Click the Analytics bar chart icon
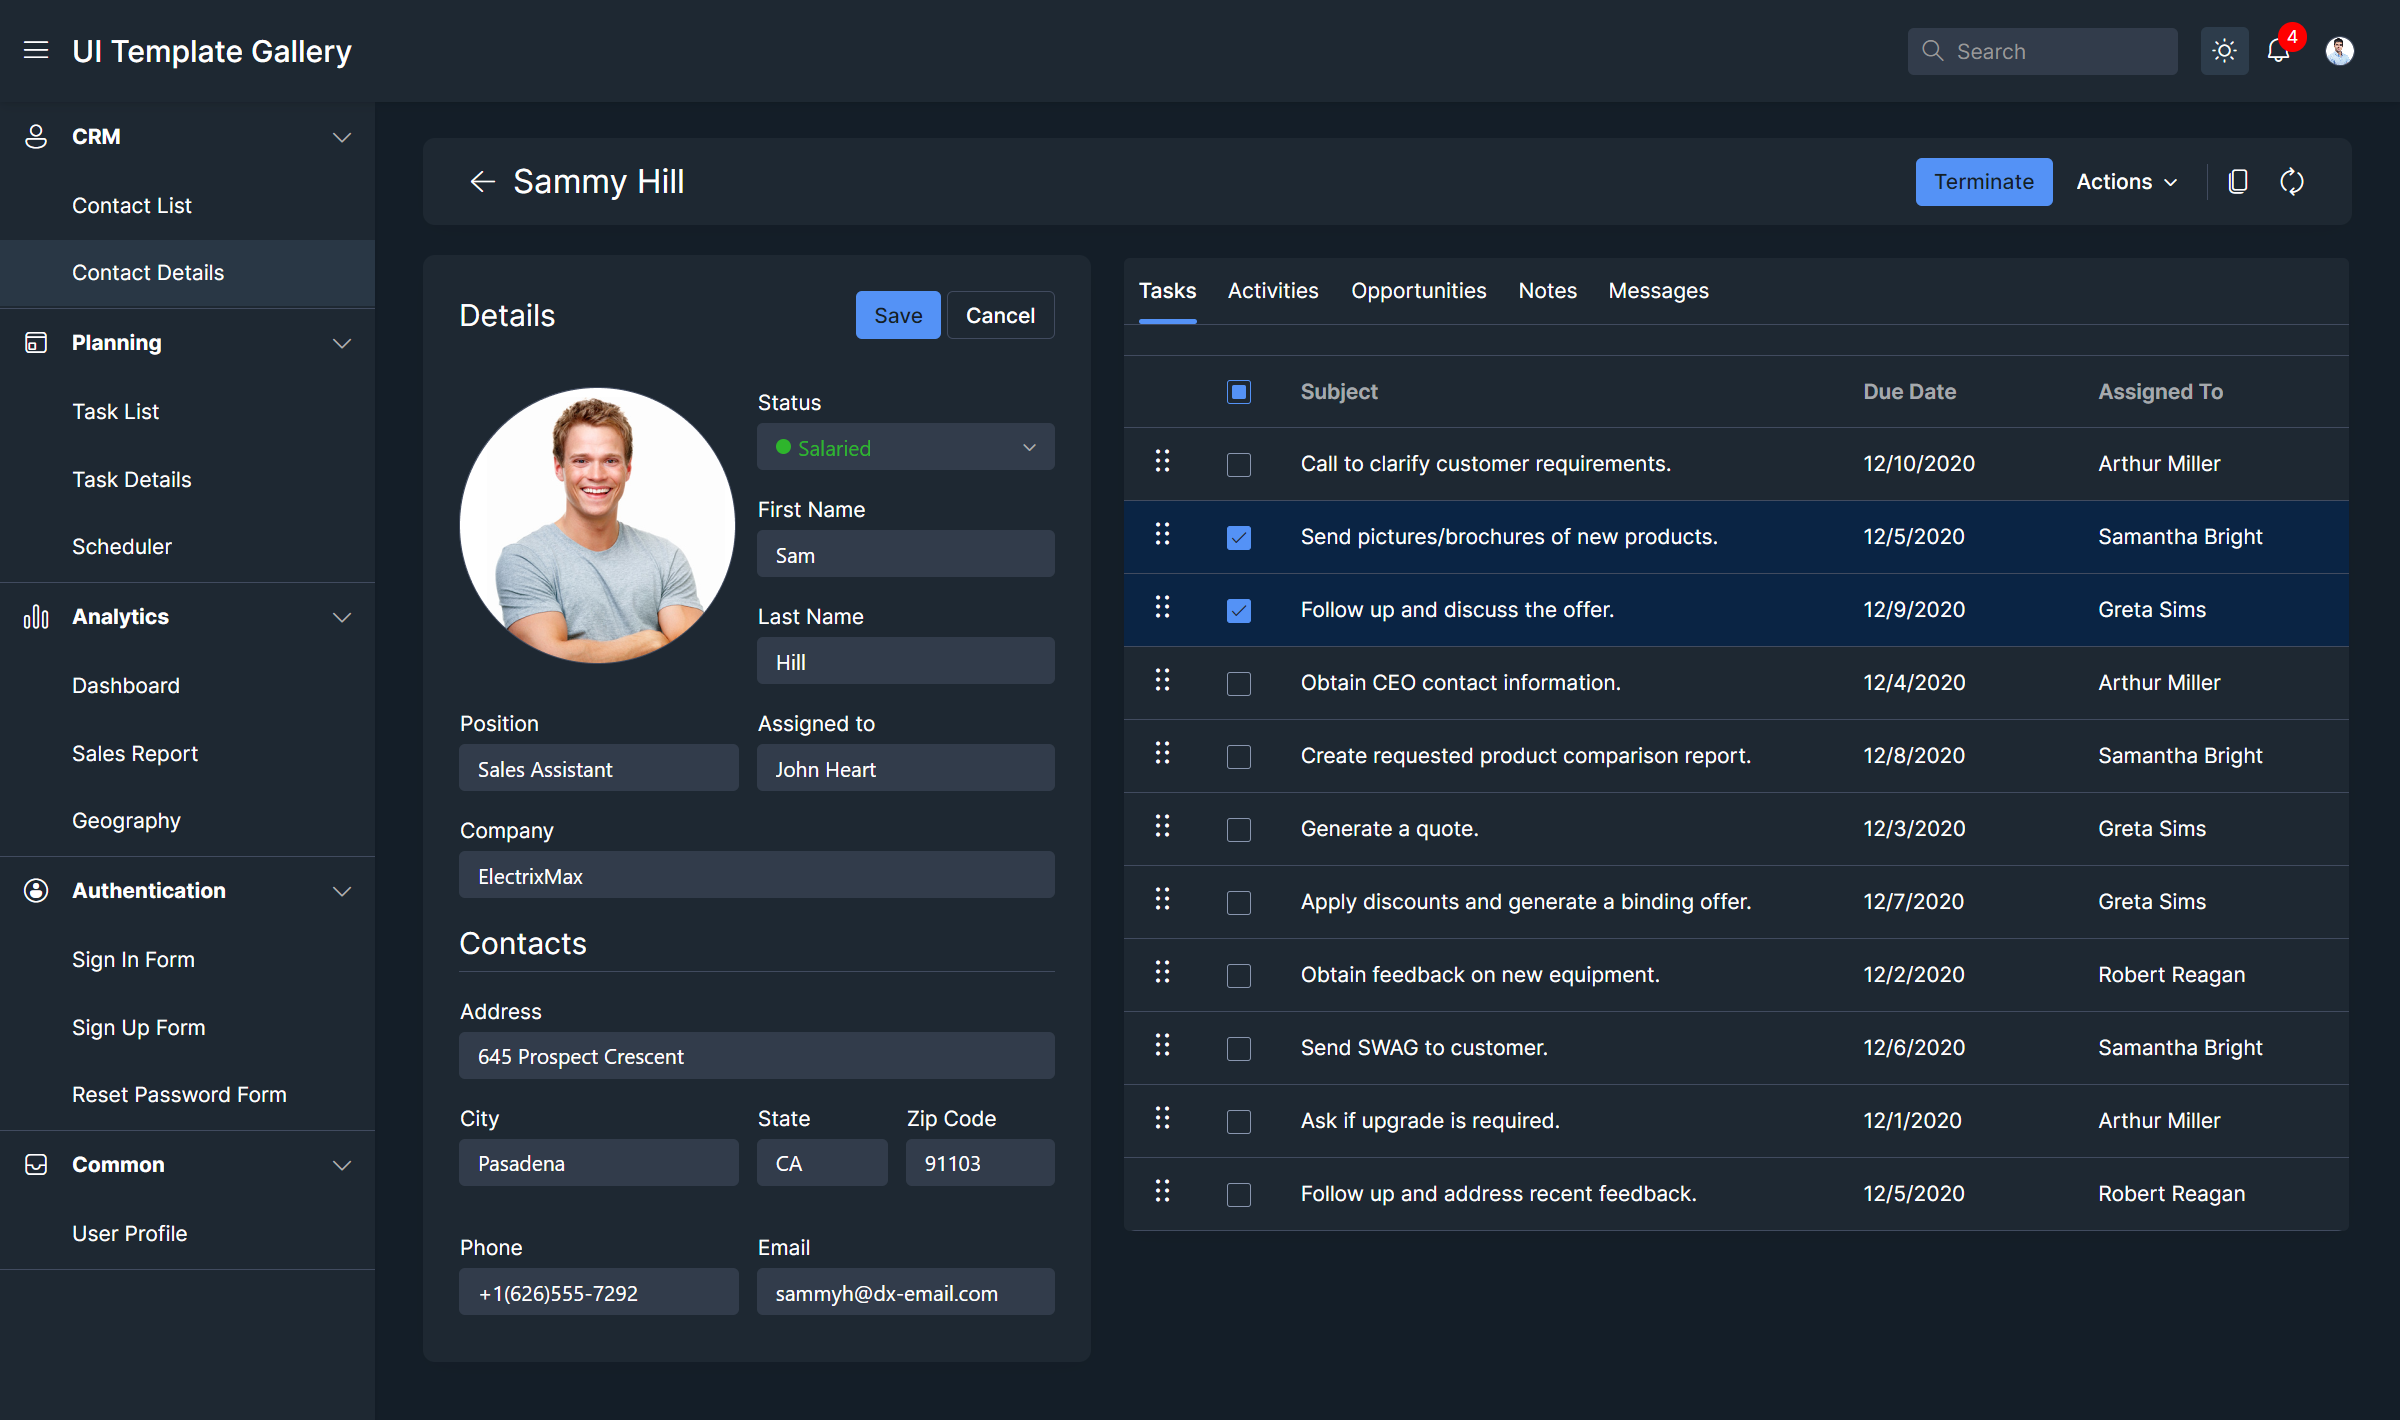 [x=36, y=617]
